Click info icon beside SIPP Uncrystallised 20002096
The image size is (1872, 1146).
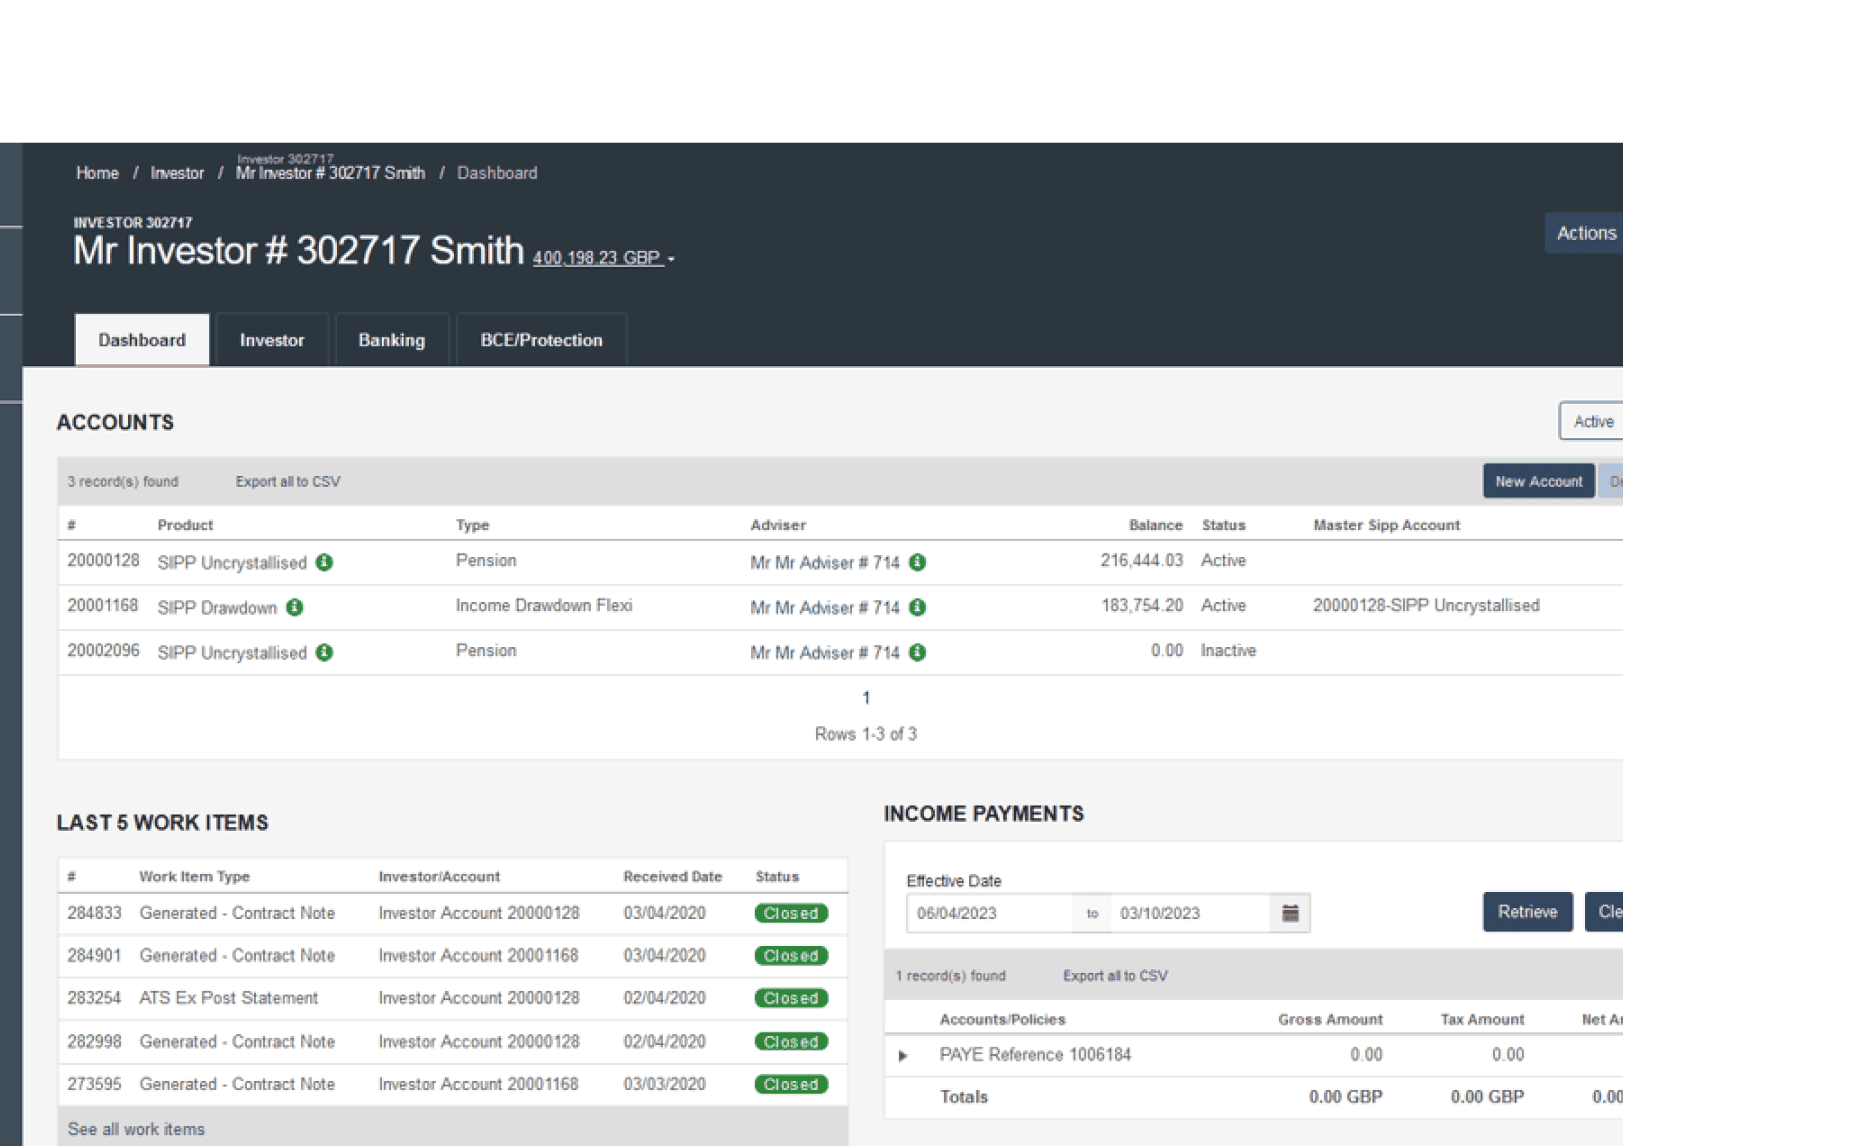pos(324,652)
